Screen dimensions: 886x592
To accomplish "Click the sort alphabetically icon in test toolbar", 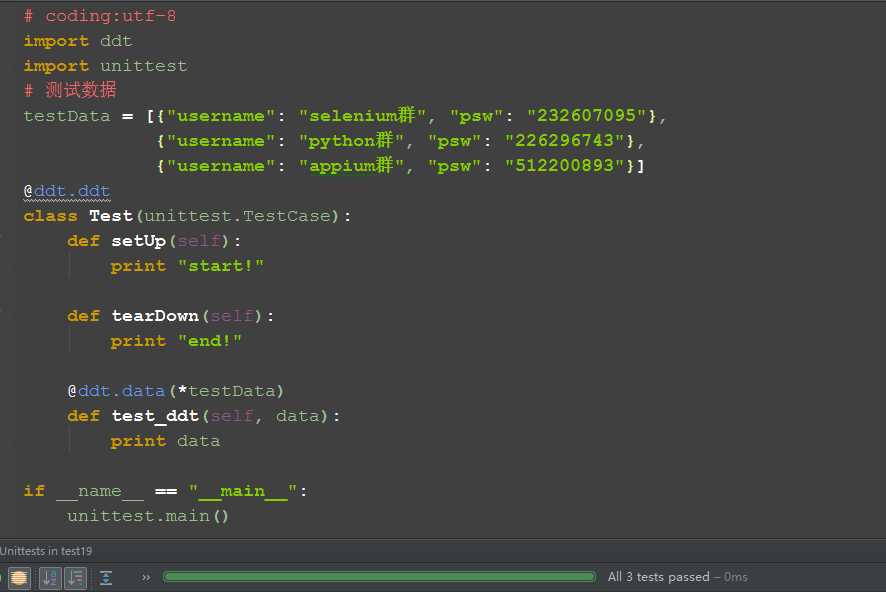I will tap(50, 577).
